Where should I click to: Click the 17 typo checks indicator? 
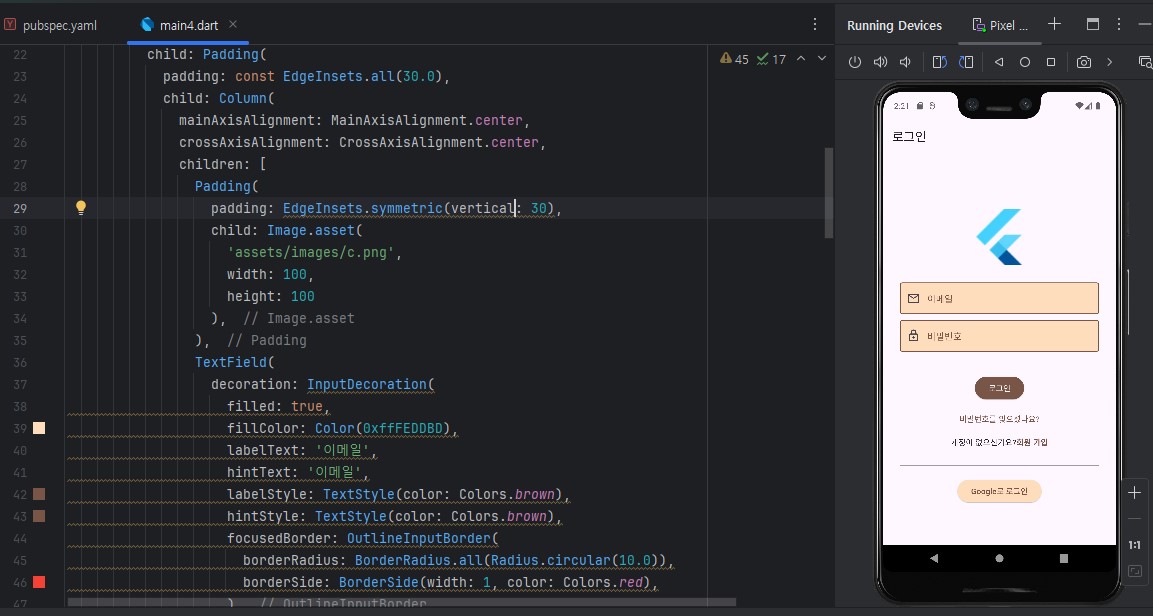click(x=771, y=59)
